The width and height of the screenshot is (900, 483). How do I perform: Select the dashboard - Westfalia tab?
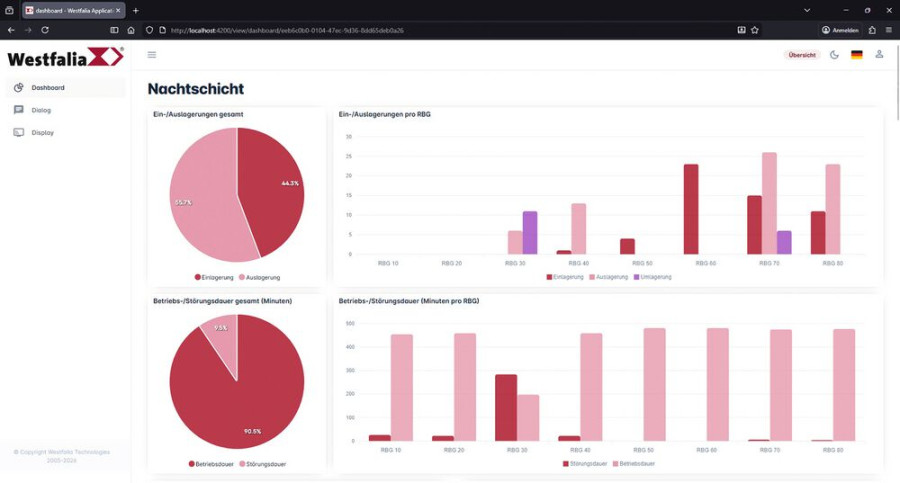point(73,10)
